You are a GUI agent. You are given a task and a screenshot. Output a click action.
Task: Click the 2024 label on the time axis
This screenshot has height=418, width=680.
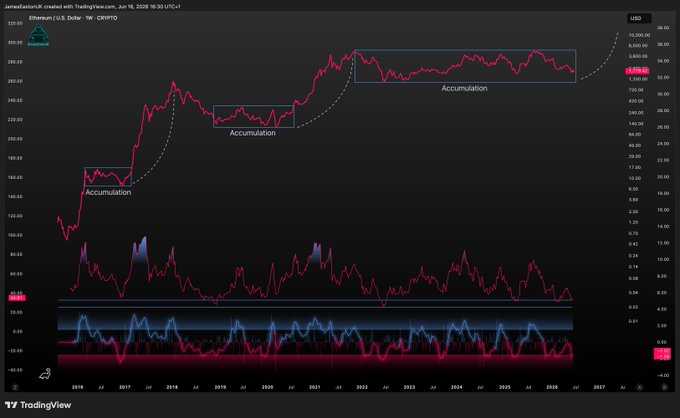point(457,387)
